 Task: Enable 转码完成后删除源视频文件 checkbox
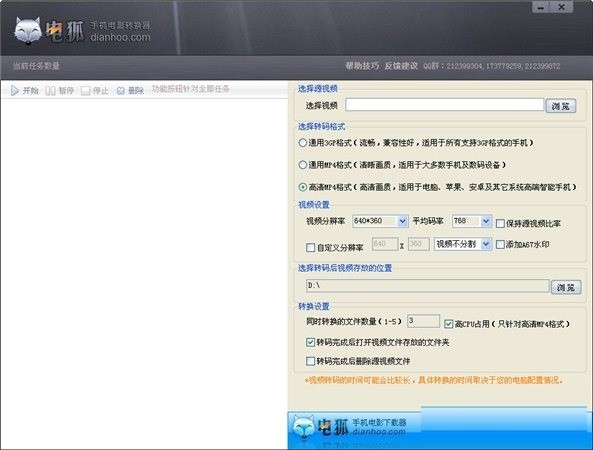[310, 361]
